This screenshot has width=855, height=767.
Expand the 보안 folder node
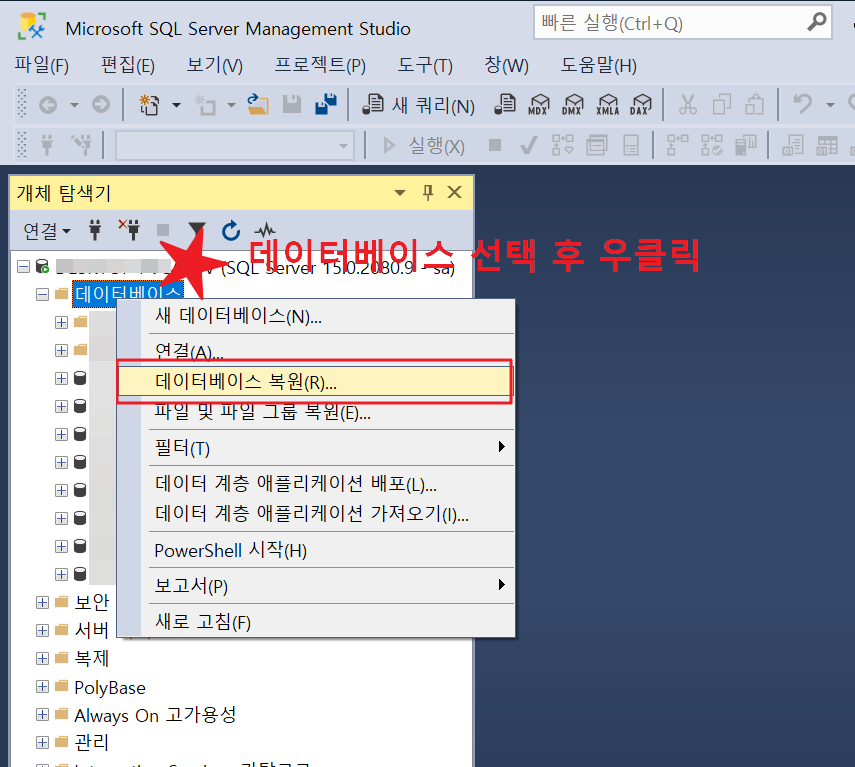43,602
